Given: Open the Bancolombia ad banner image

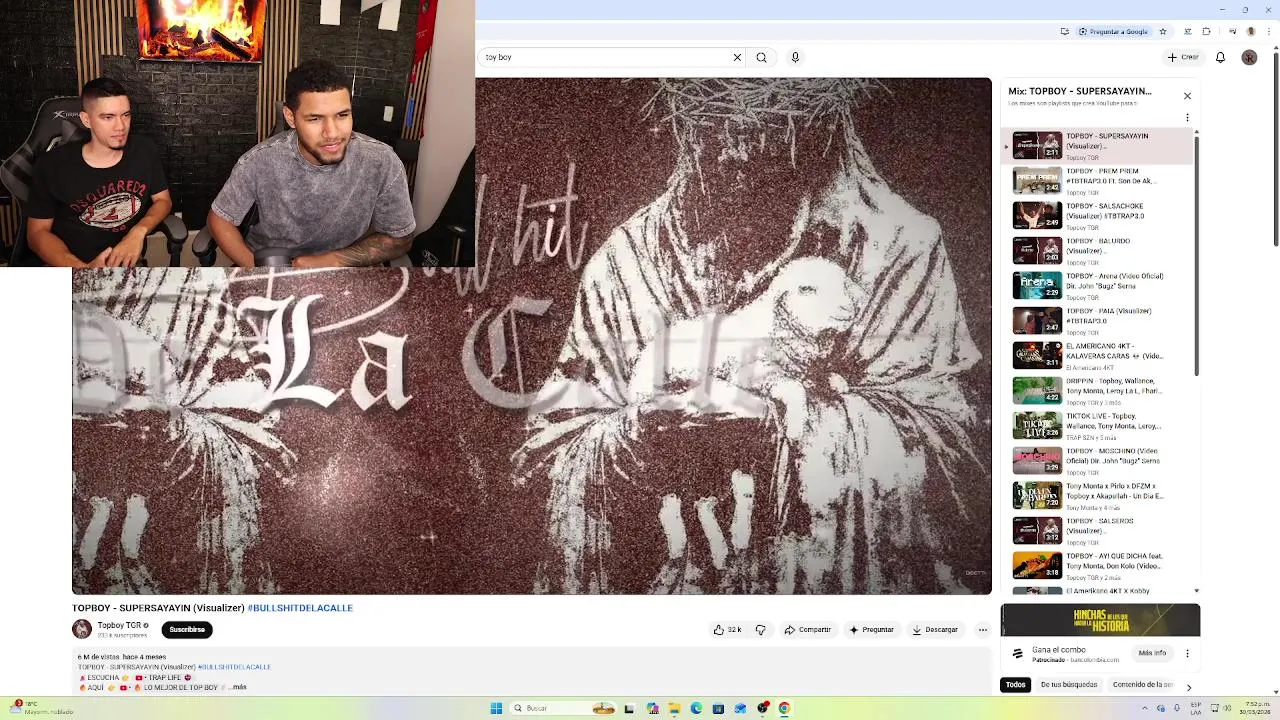Looking at the screenshot, I should [x=1100, y=620].
